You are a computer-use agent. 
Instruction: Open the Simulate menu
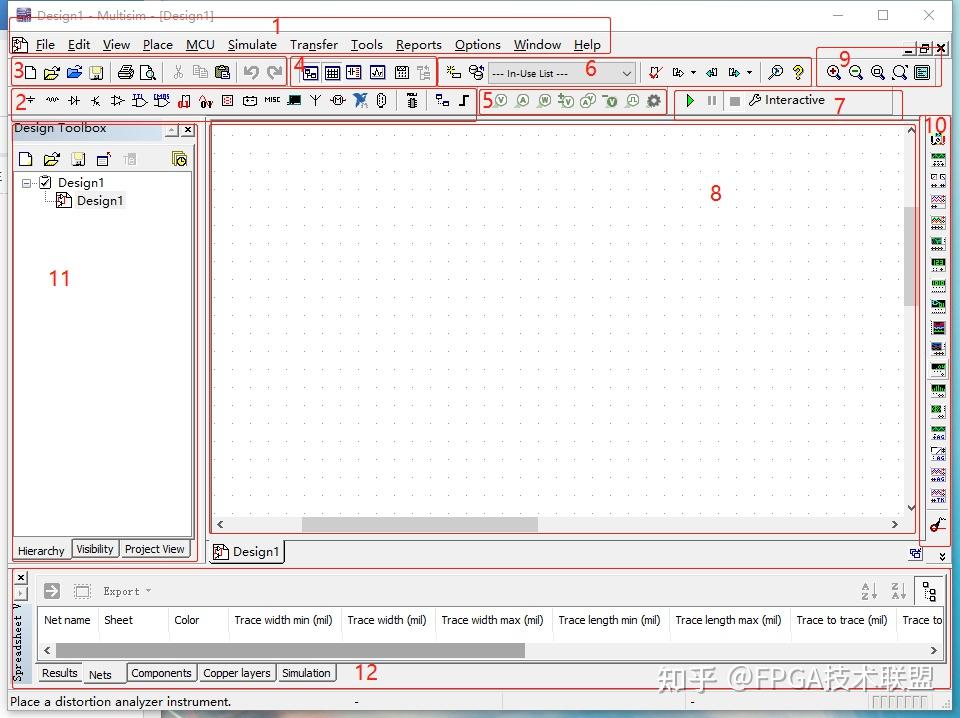click(252, 44)
